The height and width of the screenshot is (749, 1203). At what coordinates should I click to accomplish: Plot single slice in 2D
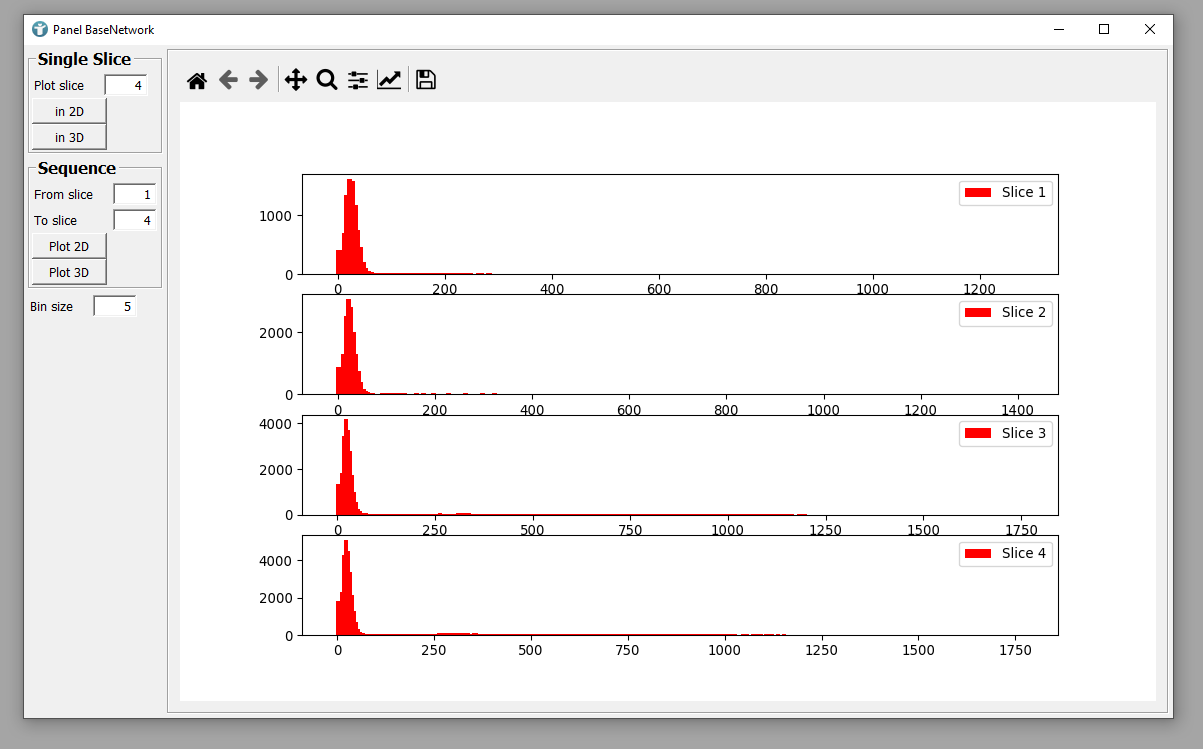coord(69,111)
